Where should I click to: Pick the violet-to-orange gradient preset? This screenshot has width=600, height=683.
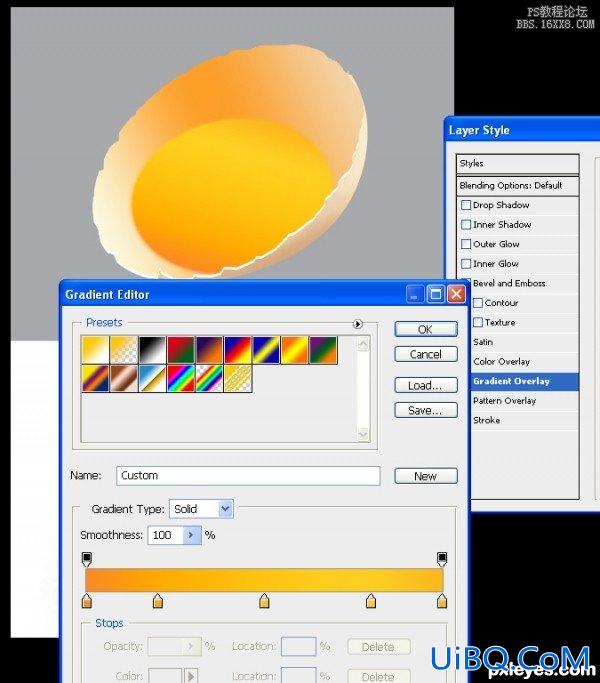coord(209,350)
